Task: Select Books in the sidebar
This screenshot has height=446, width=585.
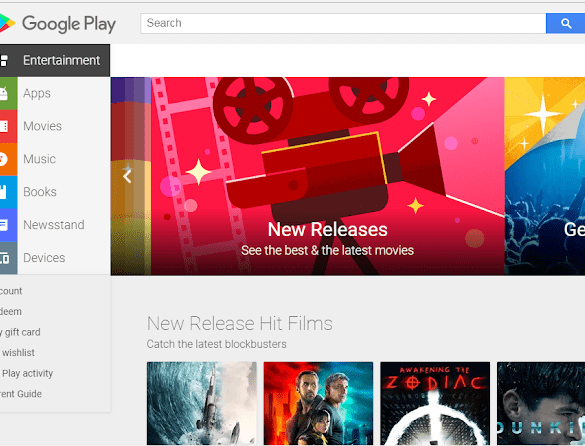Action: 40,192
